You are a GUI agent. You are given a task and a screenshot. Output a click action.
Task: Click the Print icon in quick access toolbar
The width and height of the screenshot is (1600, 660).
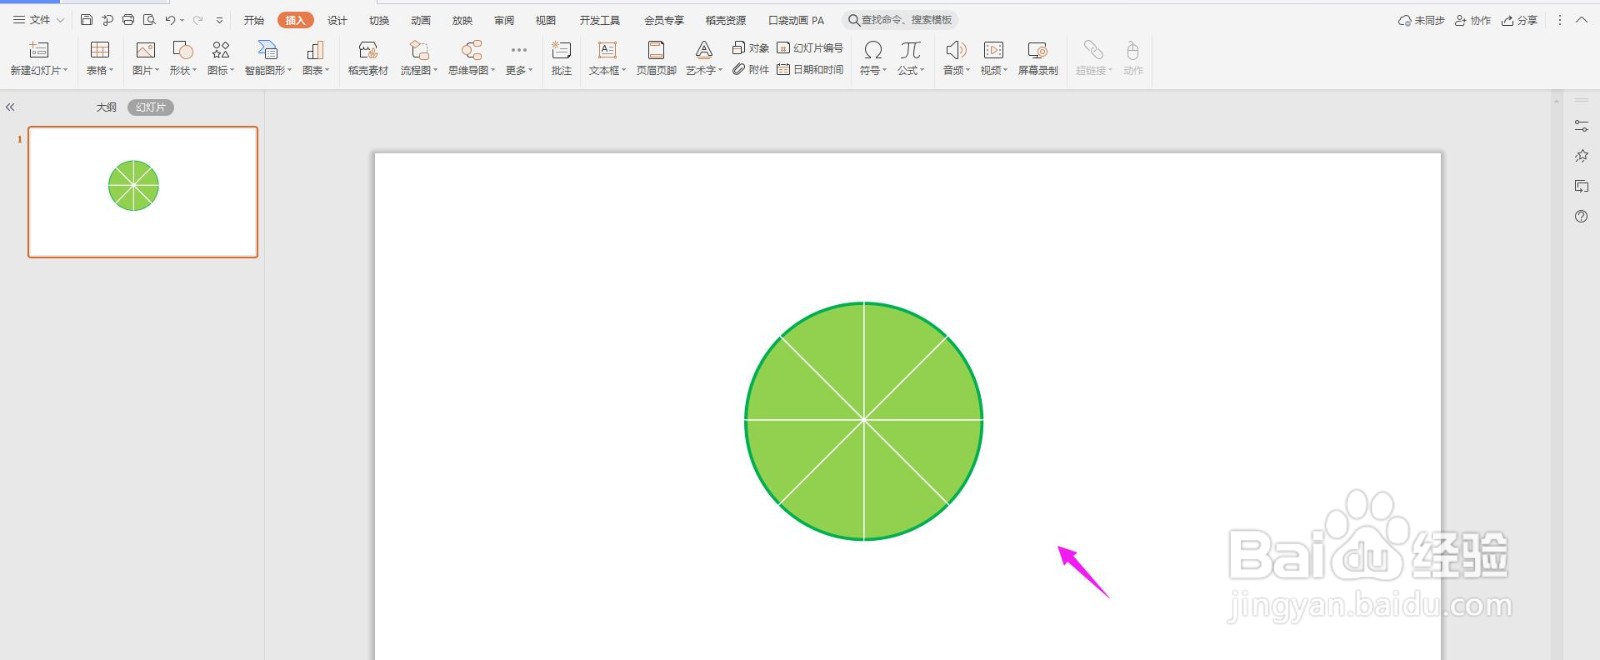click(x=128, y=20)
